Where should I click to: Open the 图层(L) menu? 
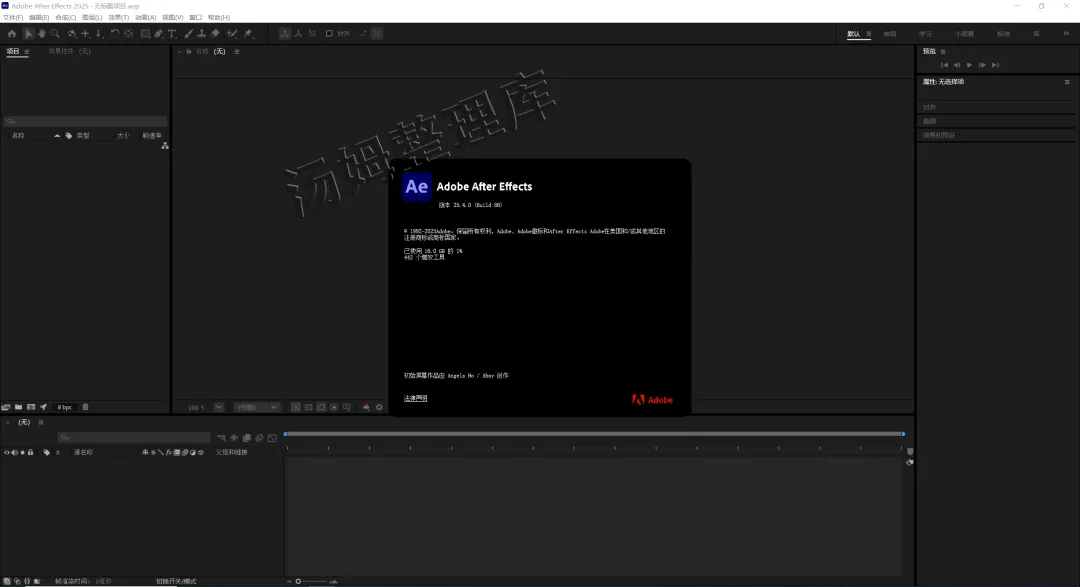[92, 17]
